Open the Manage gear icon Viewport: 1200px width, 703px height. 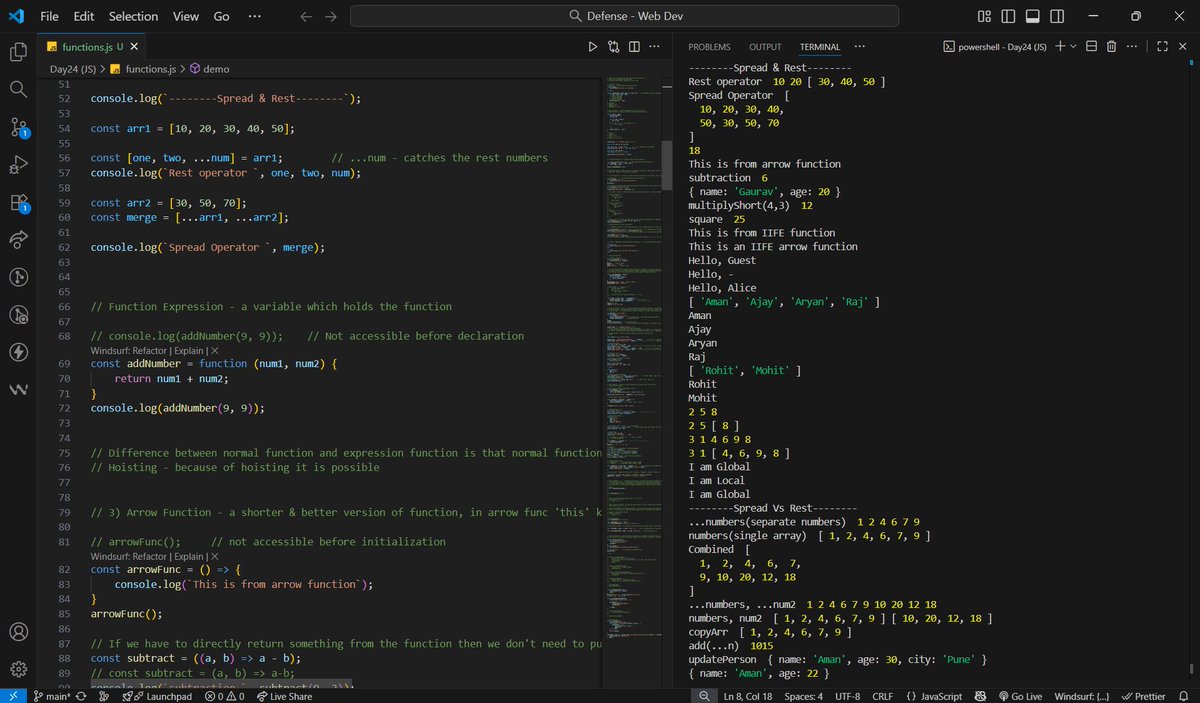[18, 669]
